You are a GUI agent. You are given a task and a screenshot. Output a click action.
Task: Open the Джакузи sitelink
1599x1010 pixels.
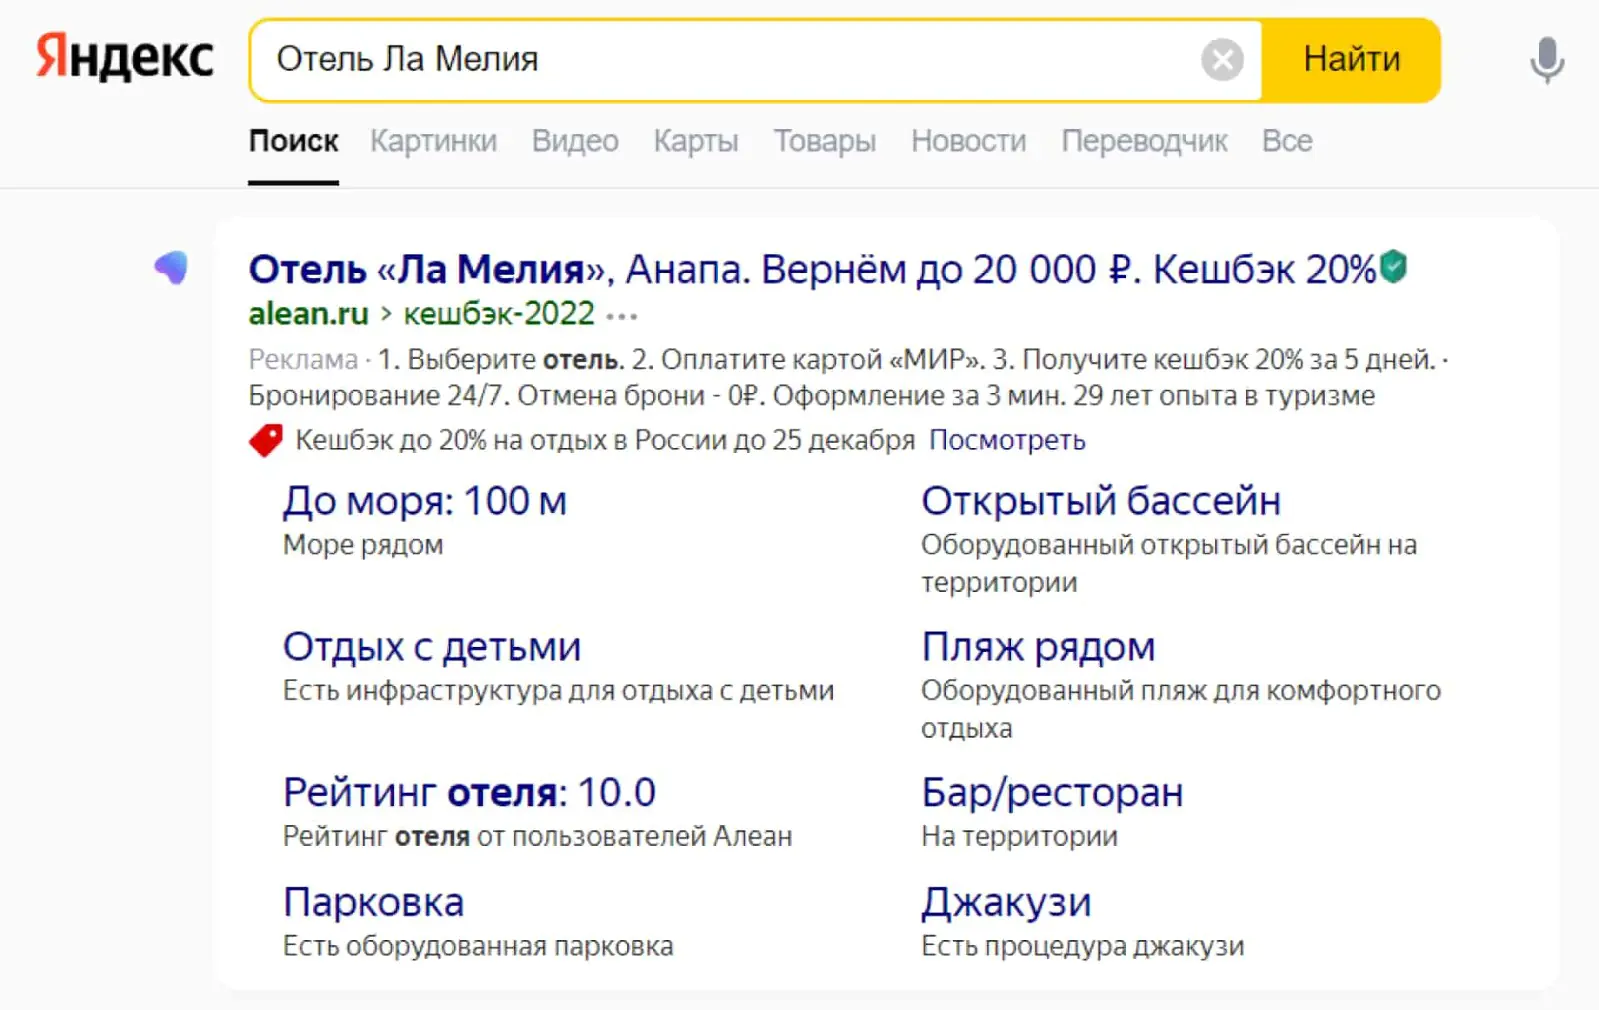tap(1006, 902)
